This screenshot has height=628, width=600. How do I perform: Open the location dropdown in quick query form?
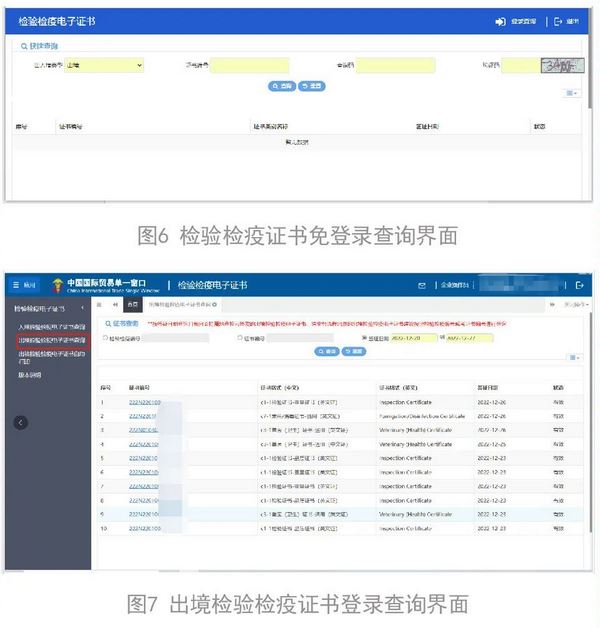point(104,65)
